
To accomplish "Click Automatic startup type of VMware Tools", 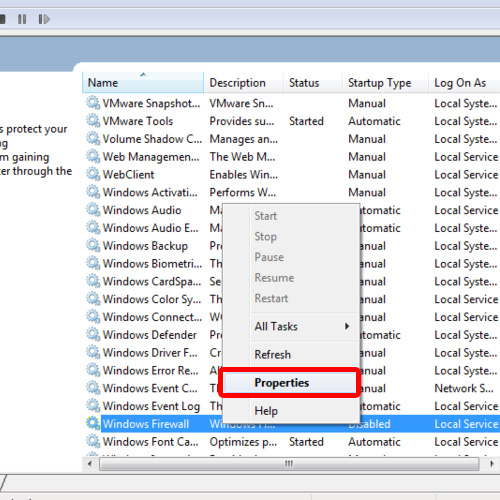I will click(374, 121).
